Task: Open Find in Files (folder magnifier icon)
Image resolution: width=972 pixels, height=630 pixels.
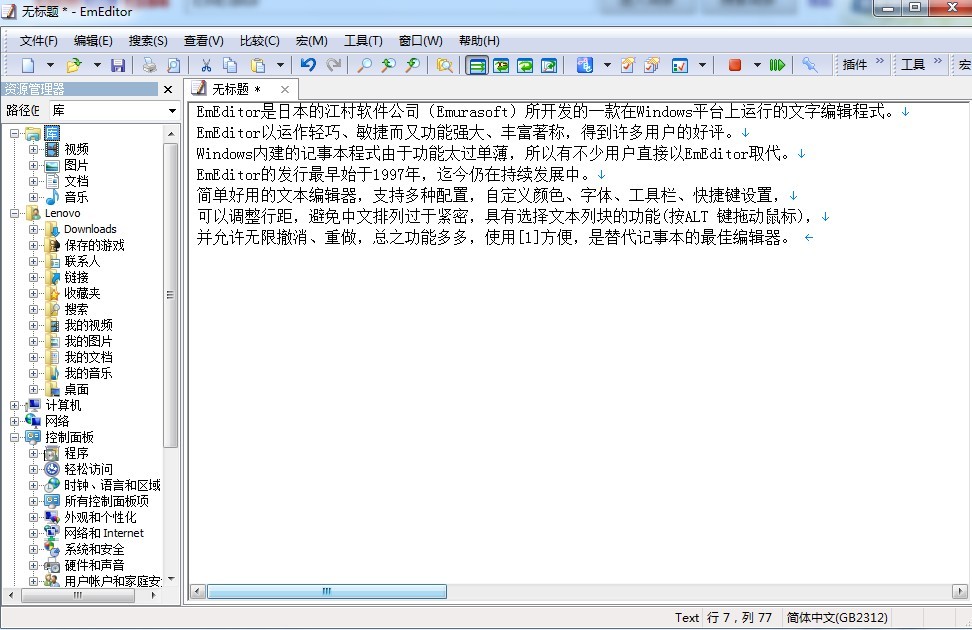Action: [444, 65]
